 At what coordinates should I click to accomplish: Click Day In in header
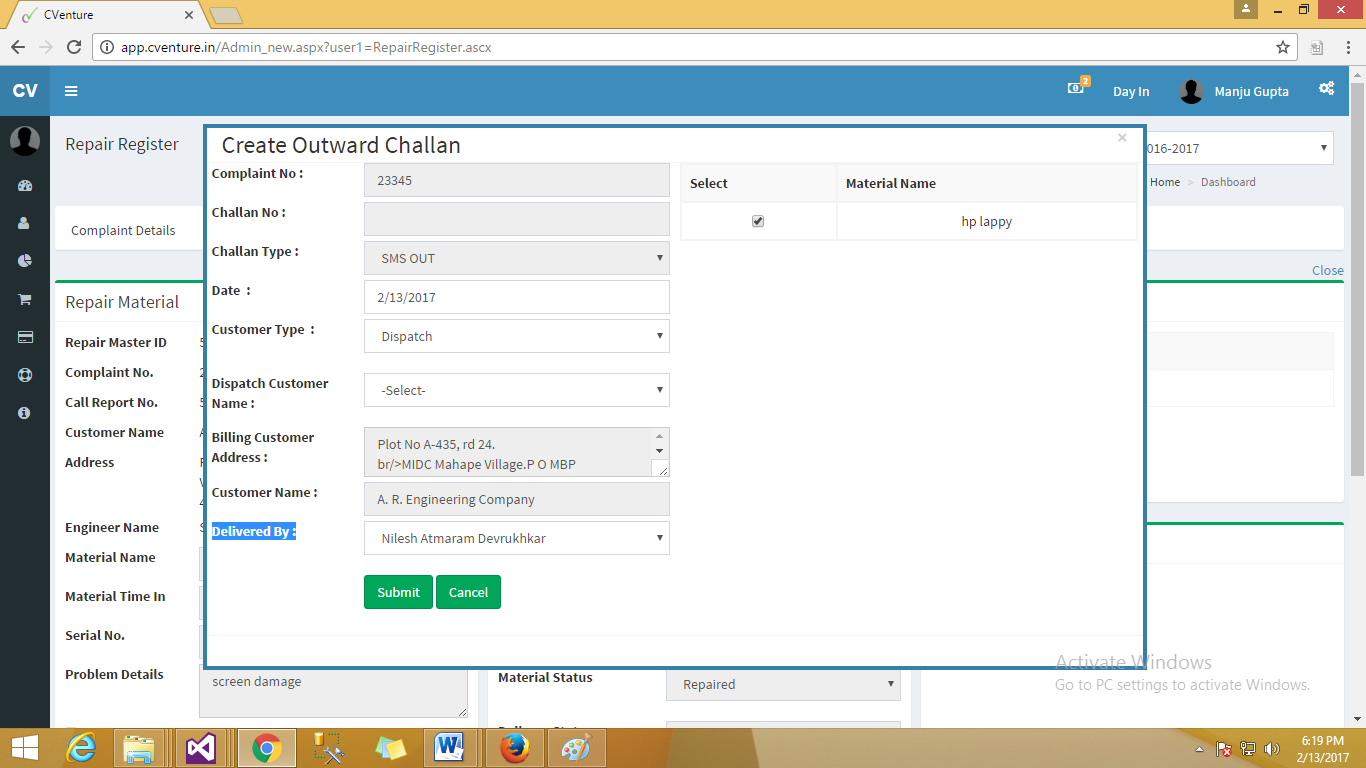pyautogui.click(x=1131, y=91)
